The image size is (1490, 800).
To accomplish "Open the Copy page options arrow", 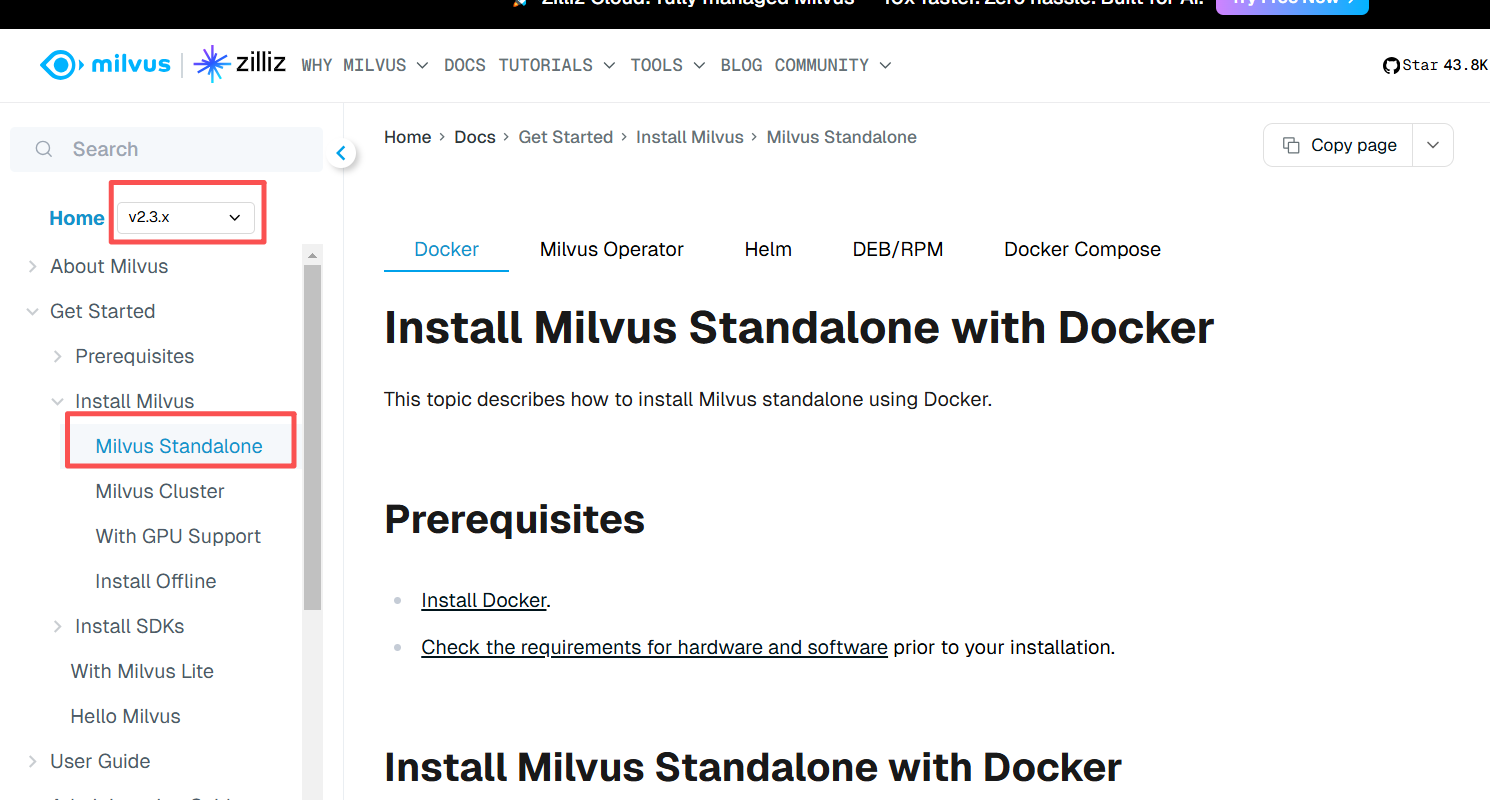I will [1433, 145].
